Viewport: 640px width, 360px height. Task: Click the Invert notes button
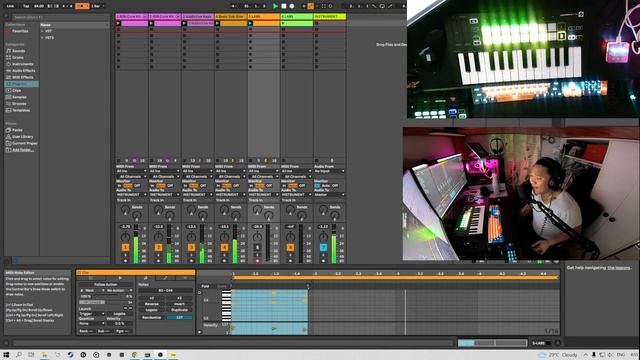pyautogui.click(x=179, y=304)
